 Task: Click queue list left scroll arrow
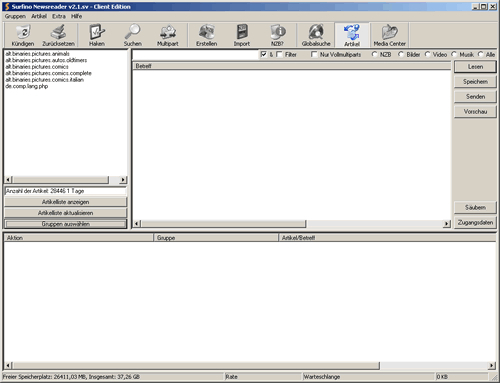click(9, 366)
